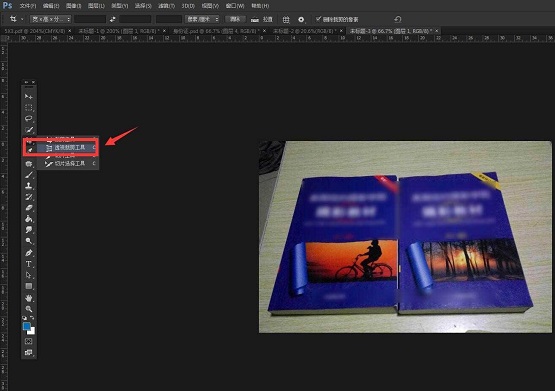Open the 编辑(E) menu
Screen dimensions: 555x391
[x=51, y=6]
